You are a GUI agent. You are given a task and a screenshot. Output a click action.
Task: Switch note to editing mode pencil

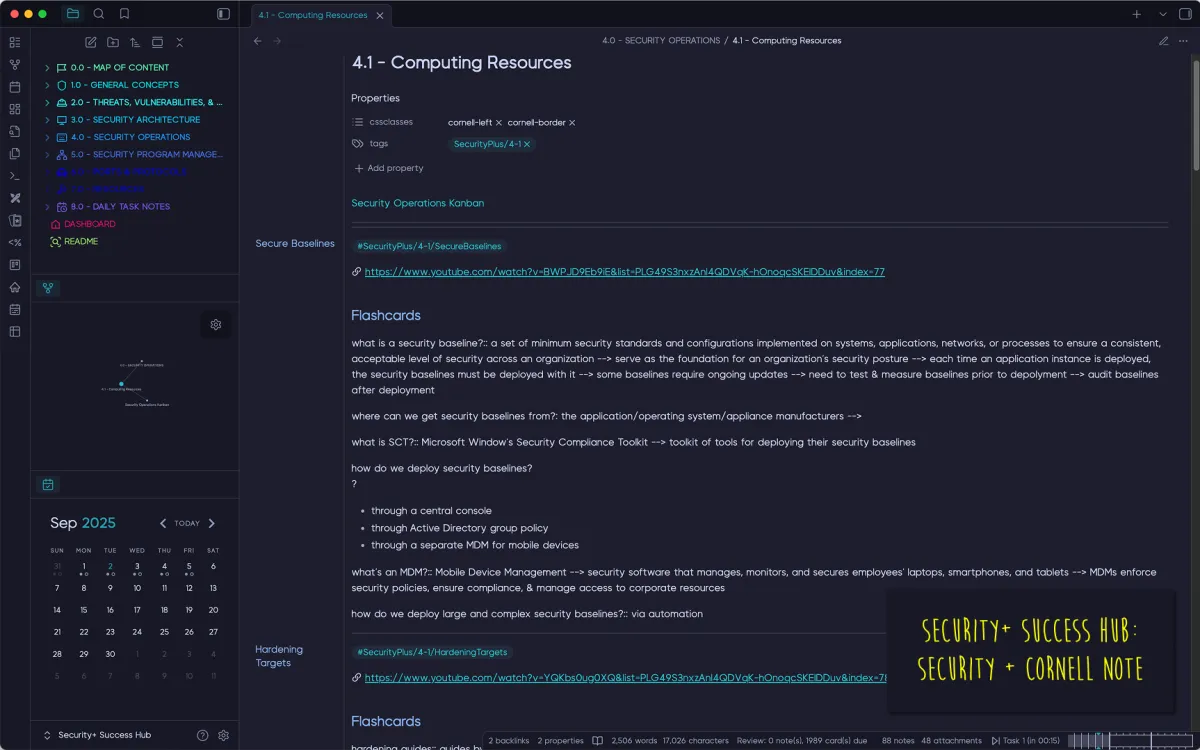[x=1163, y=41]
